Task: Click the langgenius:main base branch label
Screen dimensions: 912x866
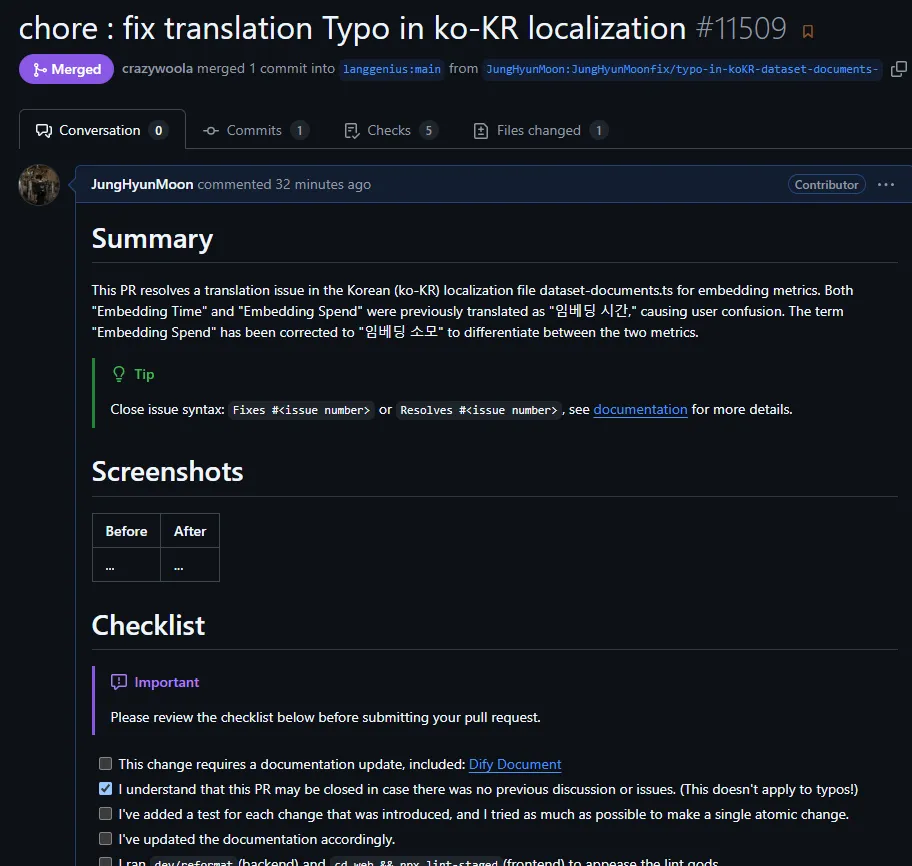Action: point(391,69)
